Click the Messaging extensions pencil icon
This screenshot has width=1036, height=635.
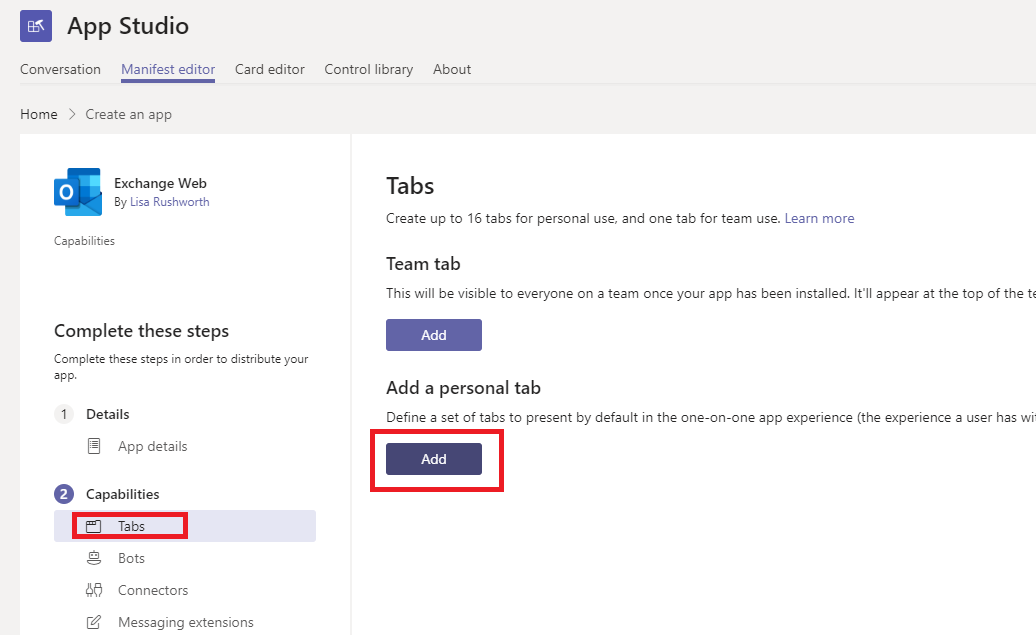point(94,622)
